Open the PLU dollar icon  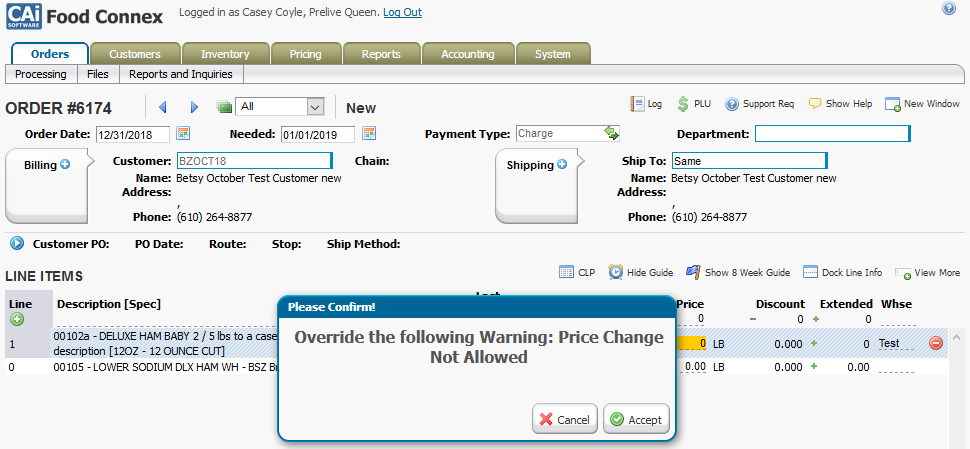tap(694, 104)
